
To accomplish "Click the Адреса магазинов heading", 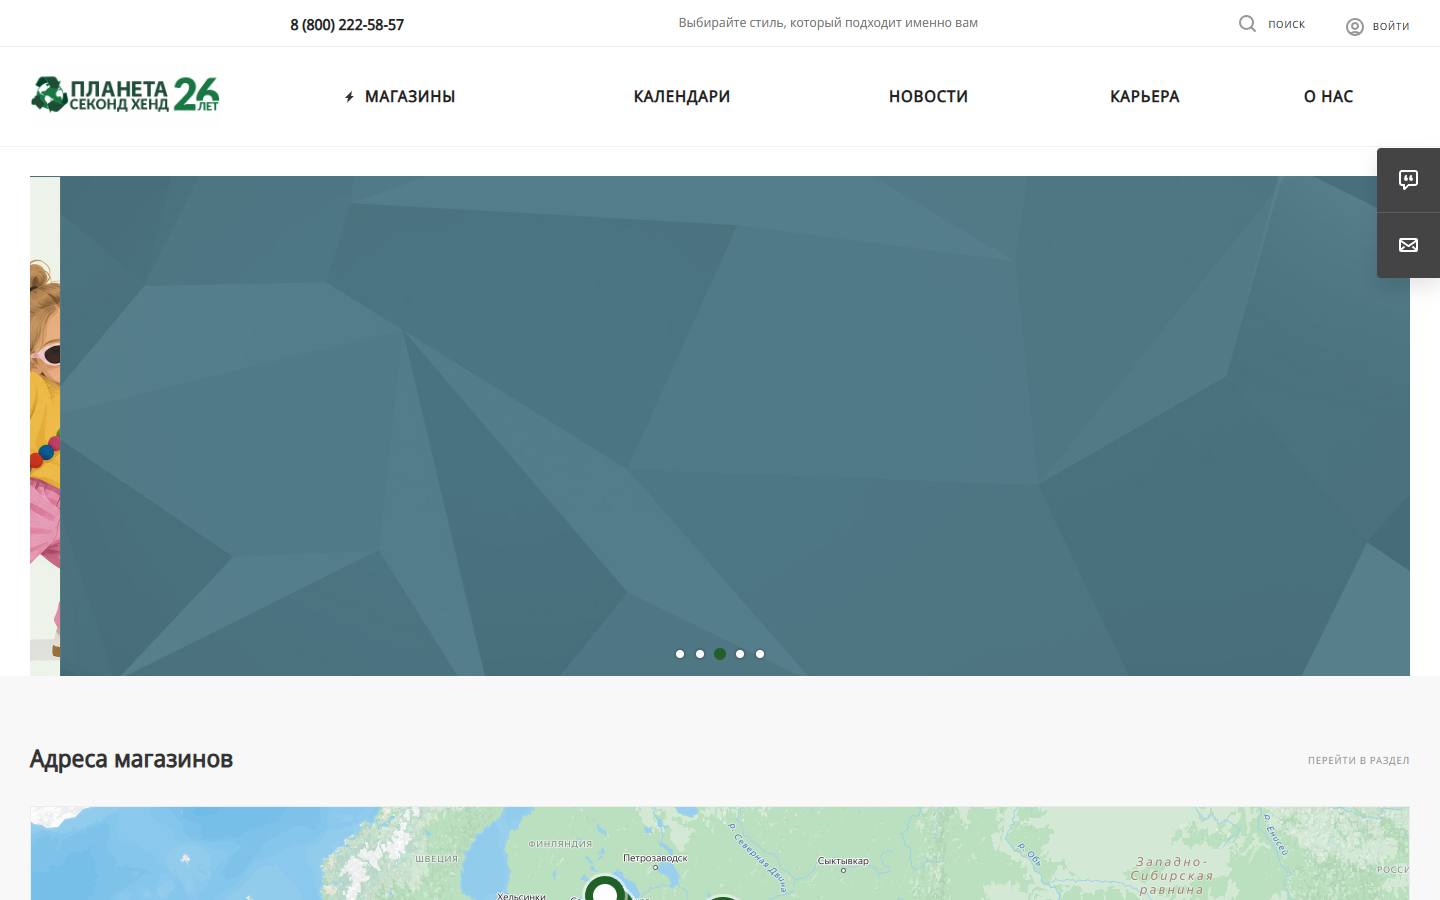I will pyautogui.click(x=131, y=759).
